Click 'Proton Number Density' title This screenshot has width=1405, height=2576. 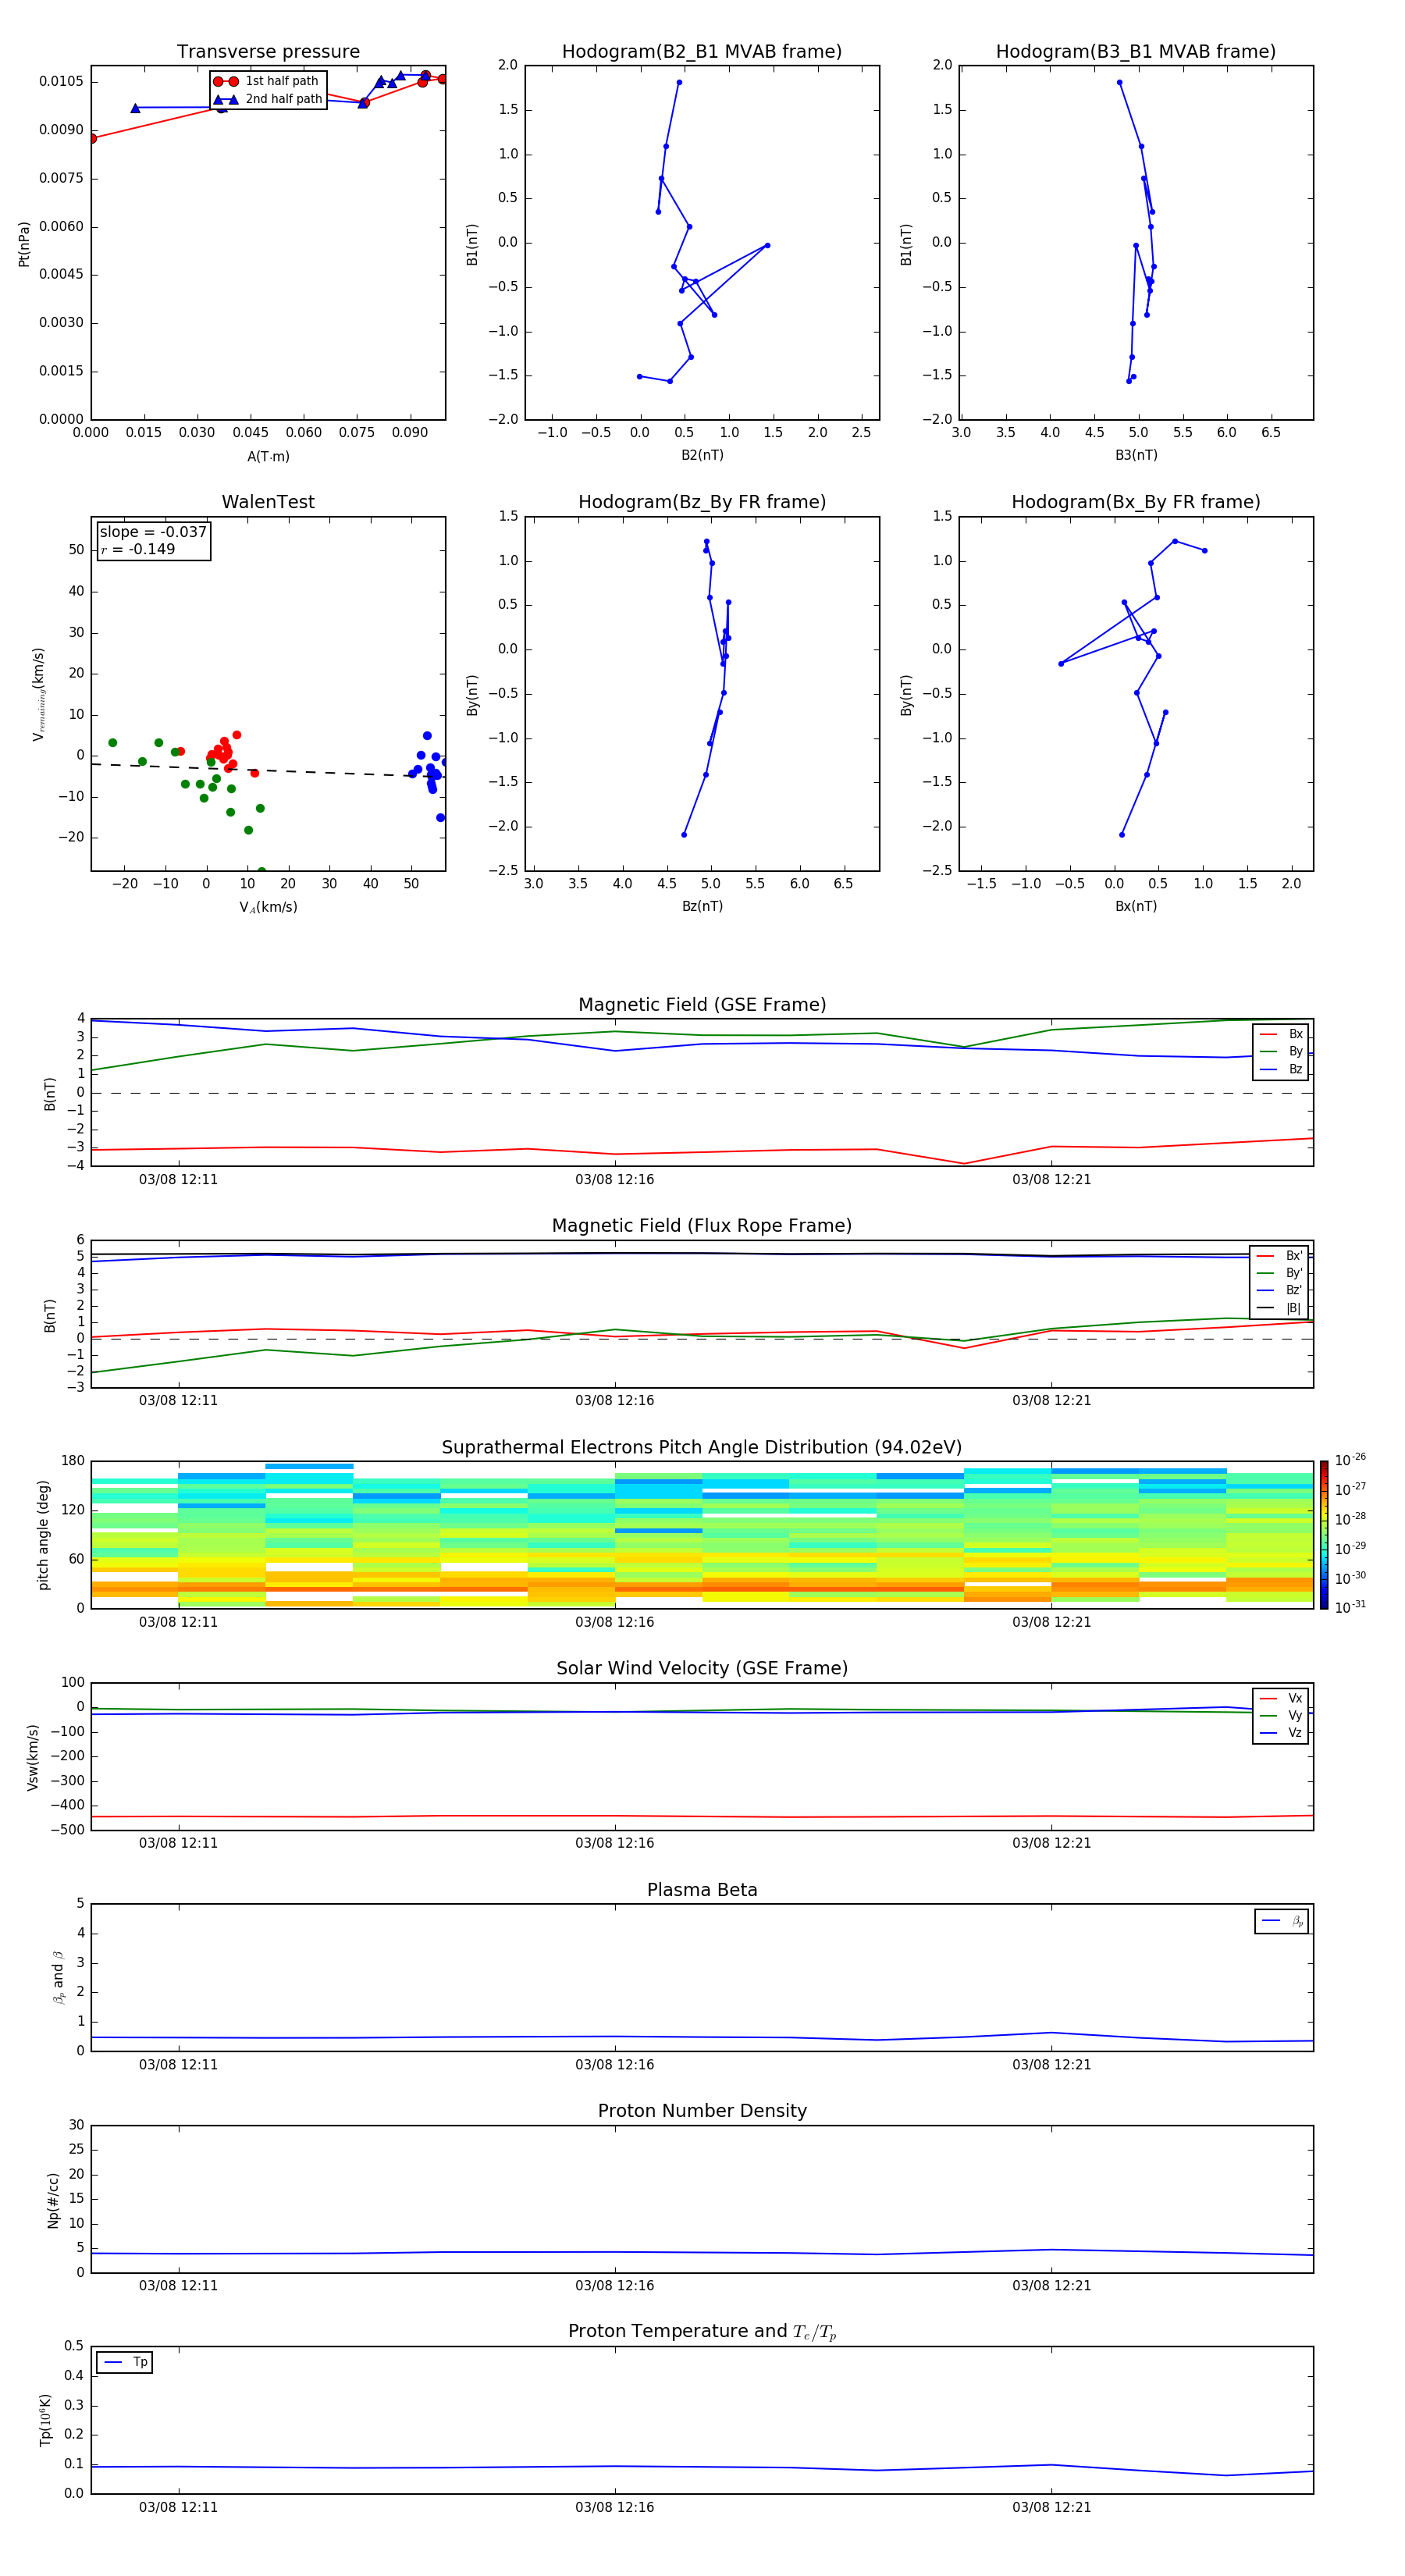click(x=702, y=2111)
